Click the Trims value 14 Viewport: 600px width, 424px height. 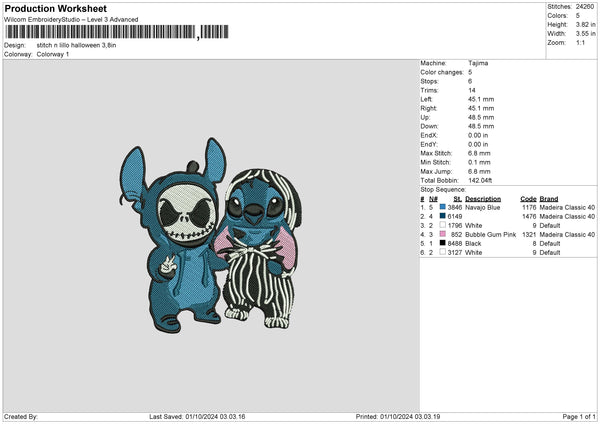[x=472, y=90]
